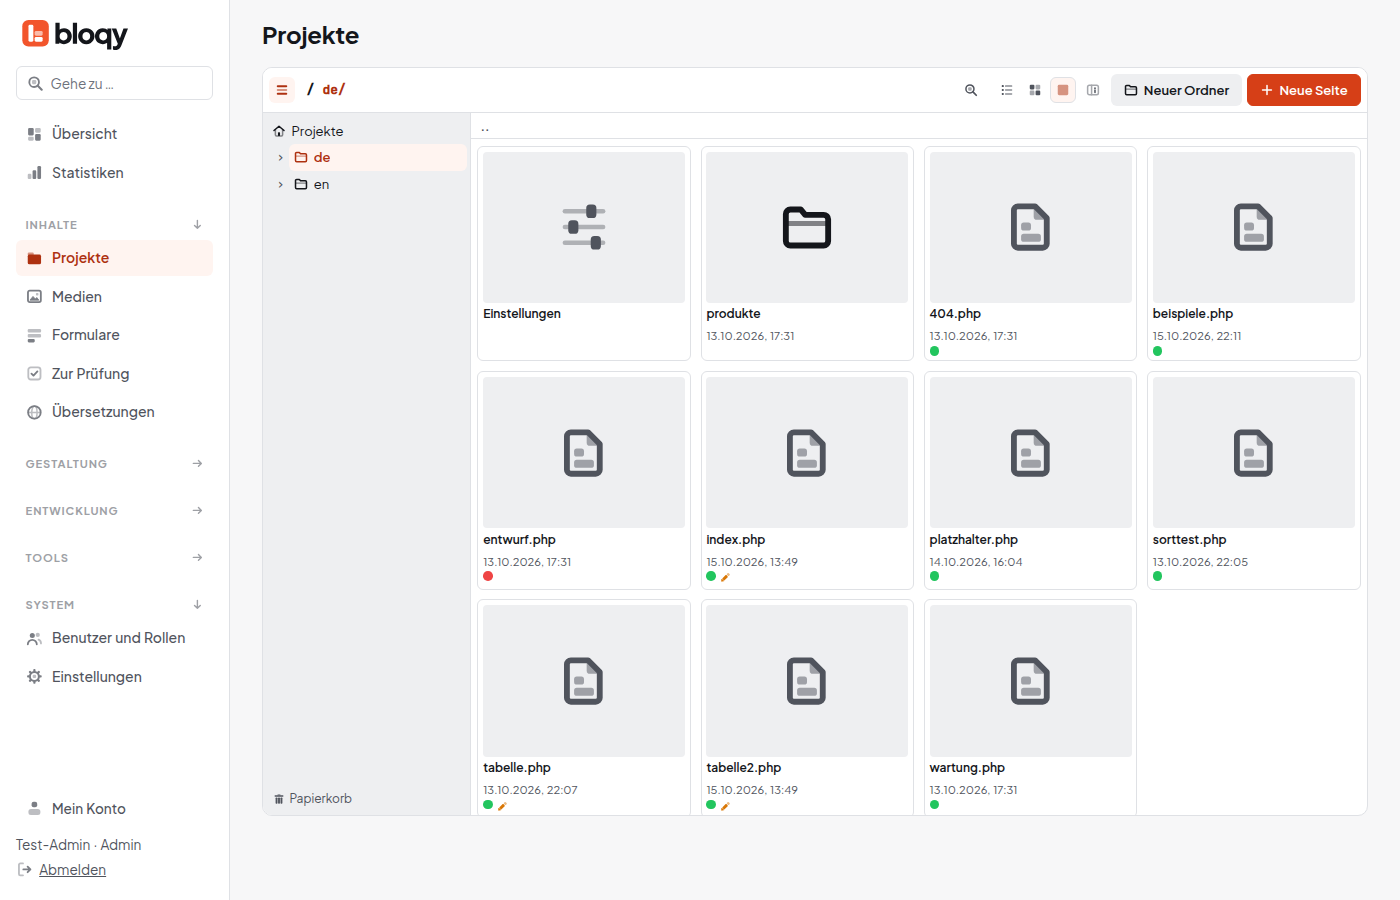Create a new page with Neue Seite
1400x900 pixels.
[x=1304, y=90]
